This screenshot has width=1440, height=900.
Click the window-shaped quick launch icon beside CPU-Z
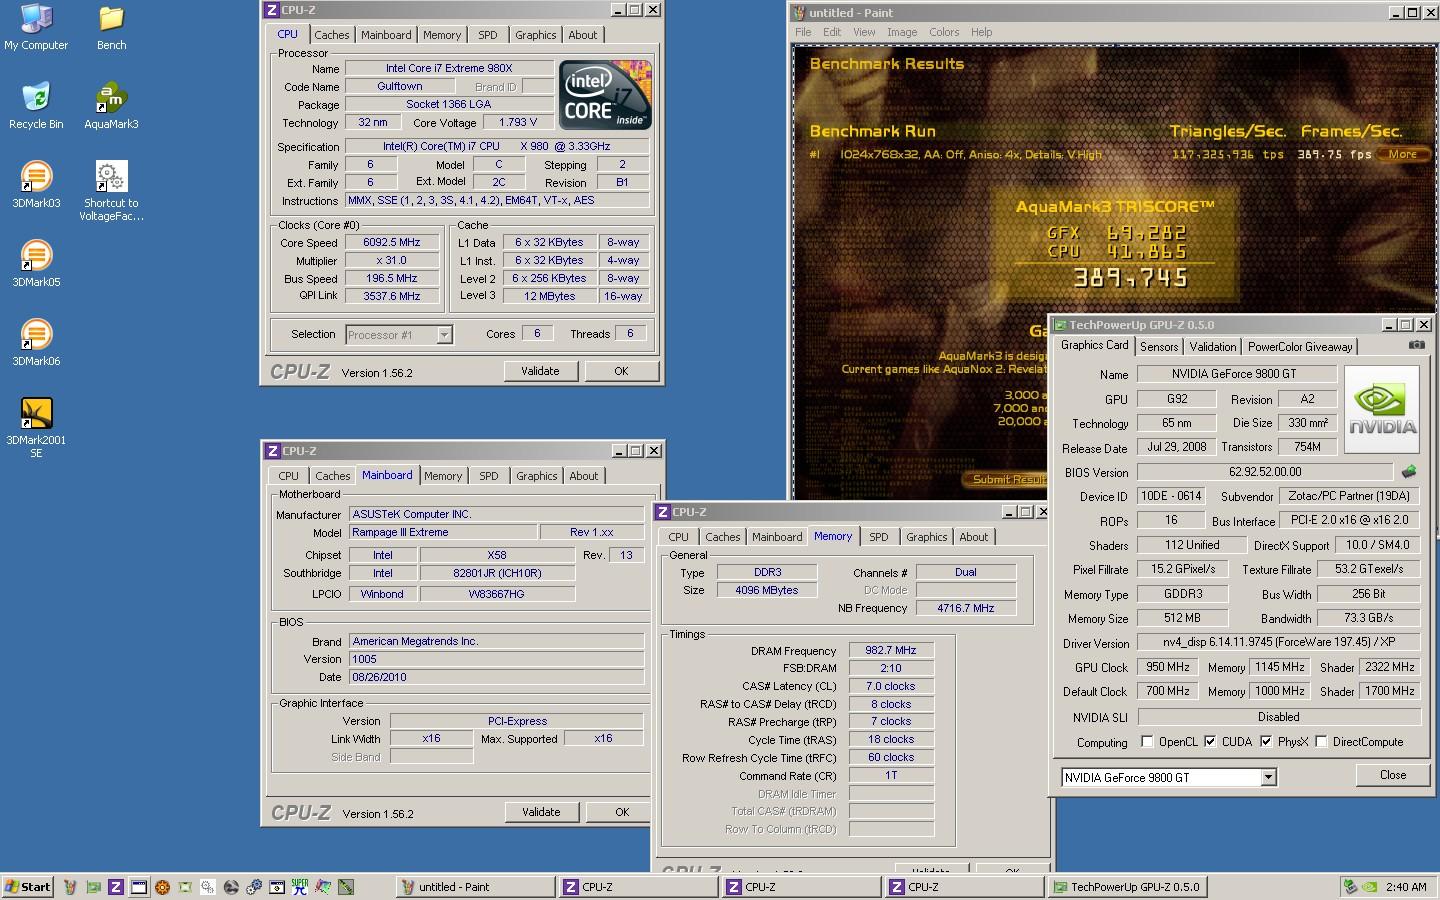point(139,887)
